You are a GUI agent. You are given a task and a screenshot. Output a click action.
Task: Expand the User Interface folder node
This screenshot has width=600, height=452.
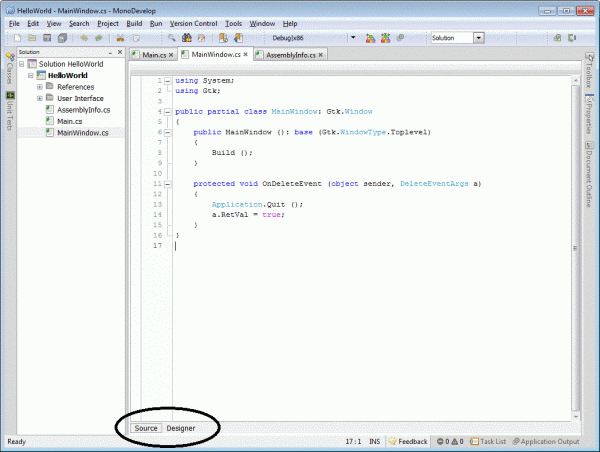coord(40,98)
